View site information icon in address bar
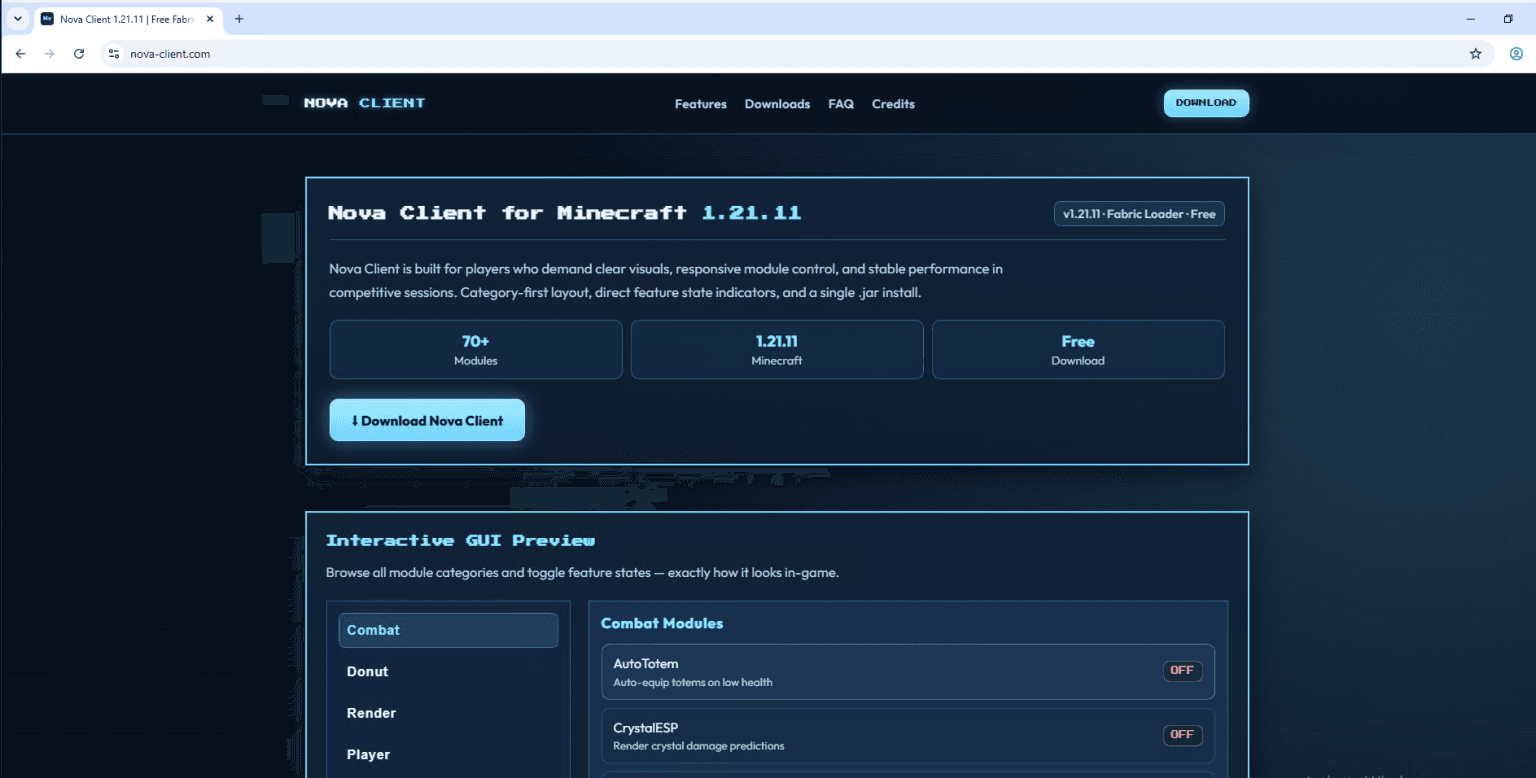The image size is (1536, 778). click(114, 54)
